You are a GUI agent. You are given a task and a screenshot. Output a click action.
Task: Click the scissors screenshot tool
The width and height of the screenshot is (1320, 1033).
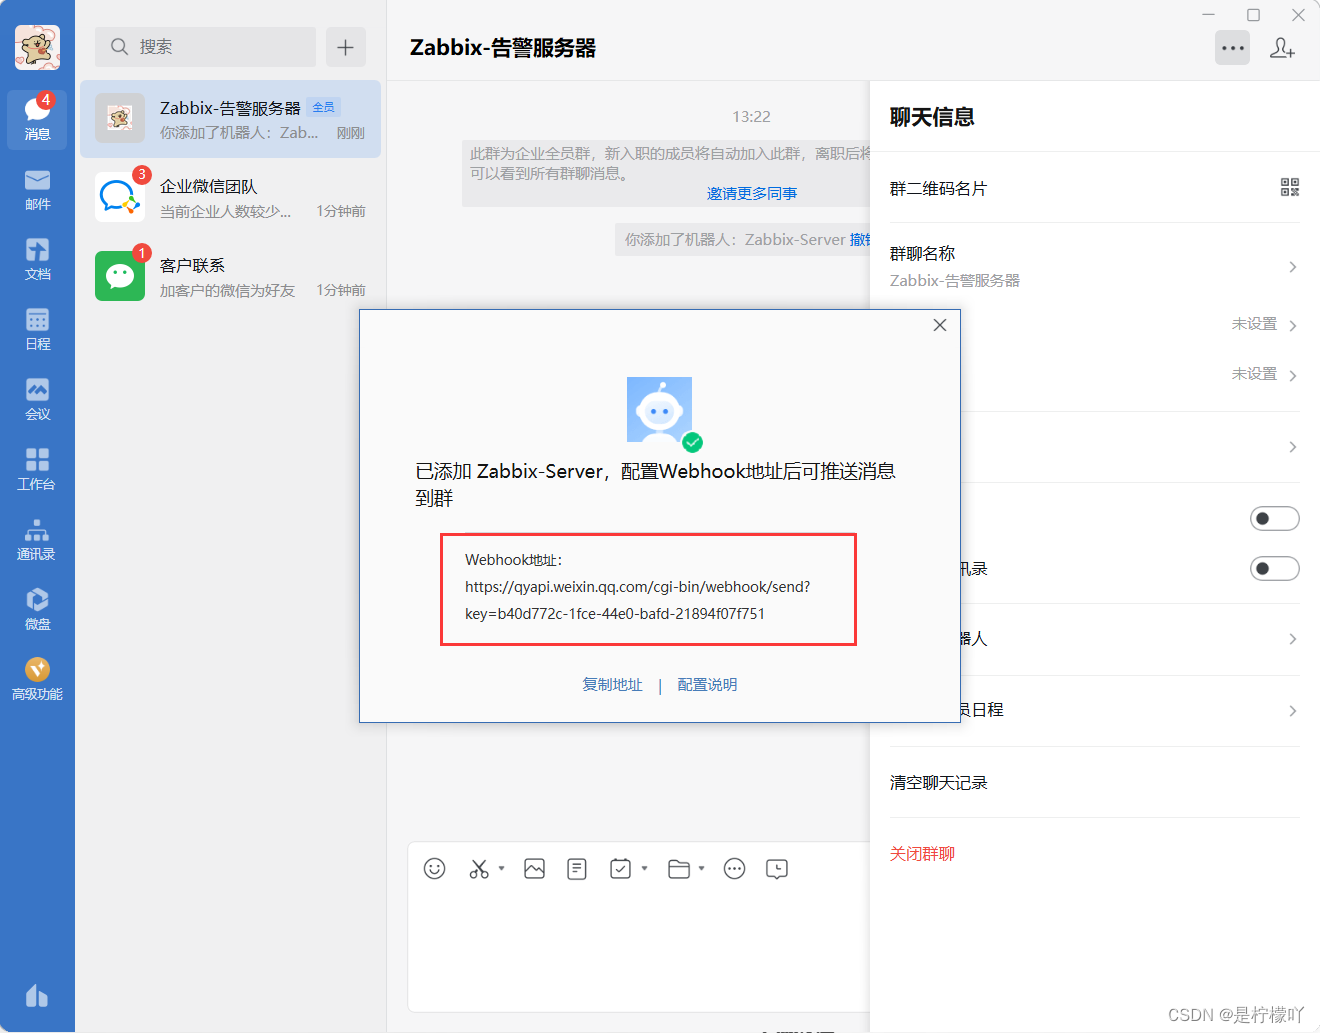[479, 869]
